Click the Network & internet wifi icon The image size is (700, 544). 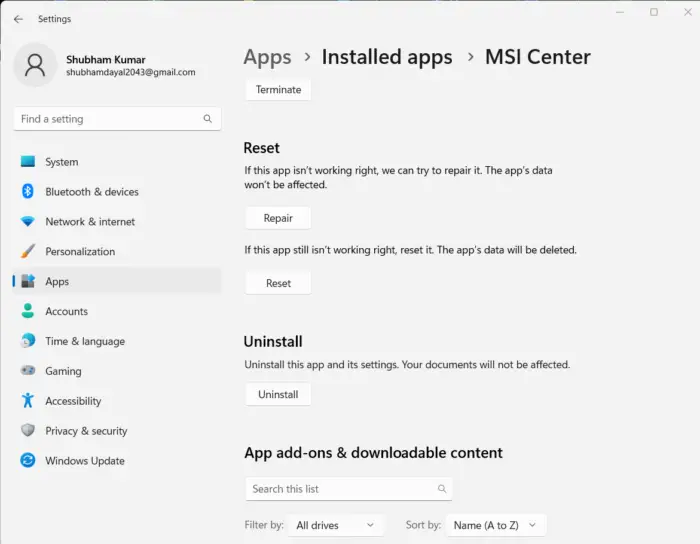(28, 221)
